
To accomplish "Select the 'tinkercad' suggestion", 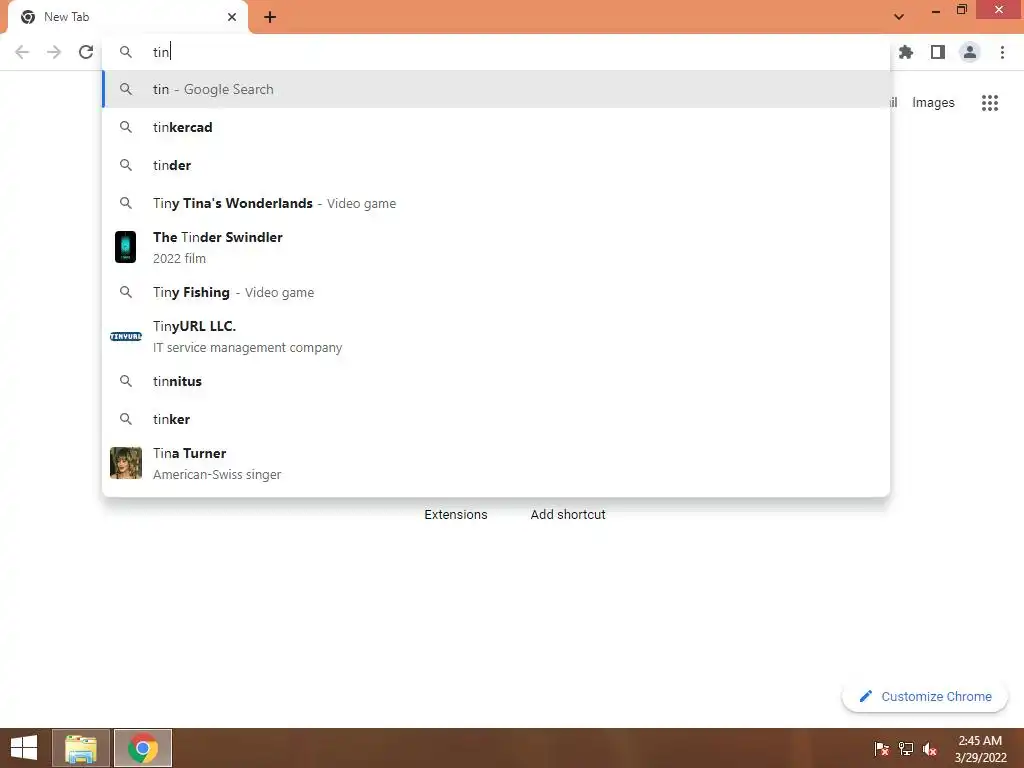I will pyautogui.click(x=496, y=127).
